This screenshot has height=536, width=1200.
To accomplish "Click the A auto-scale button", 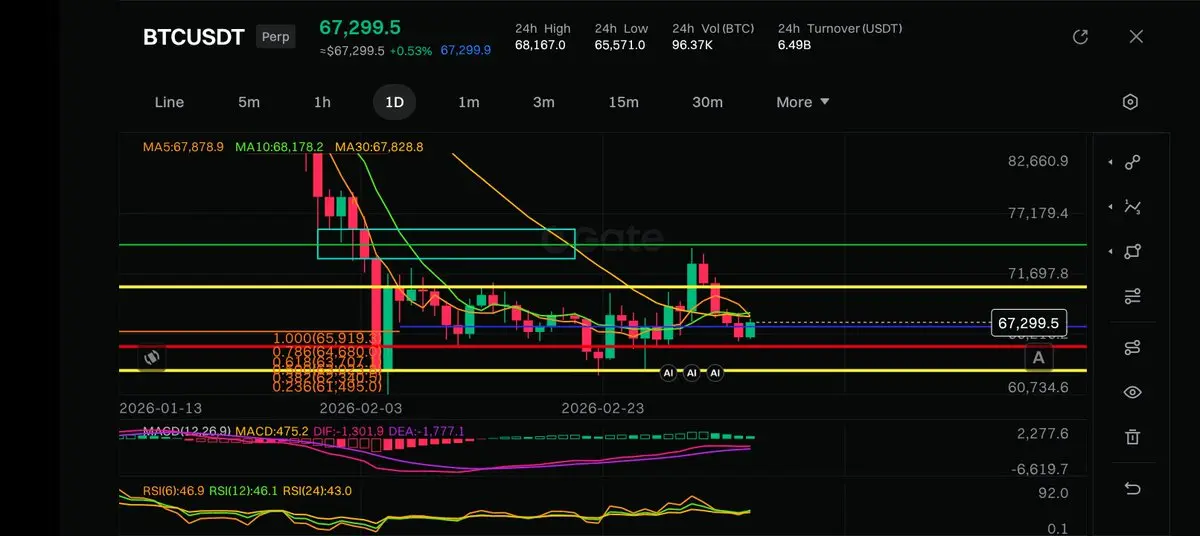I will coord(1038,357).
